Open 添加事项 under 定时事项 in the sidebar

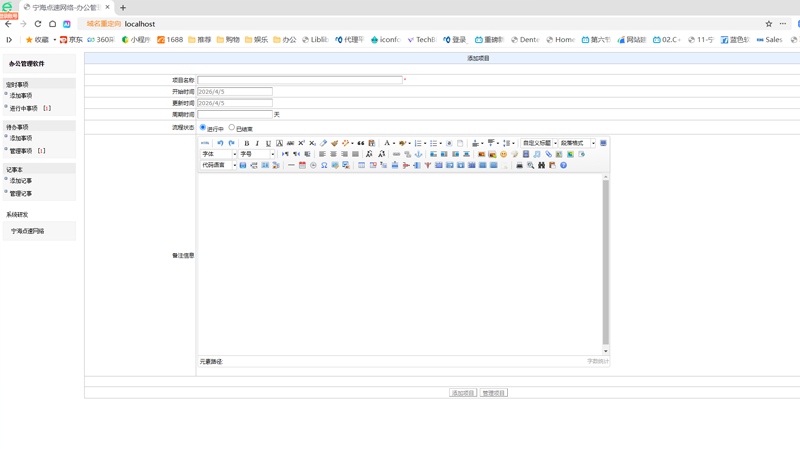click(21, 96)
